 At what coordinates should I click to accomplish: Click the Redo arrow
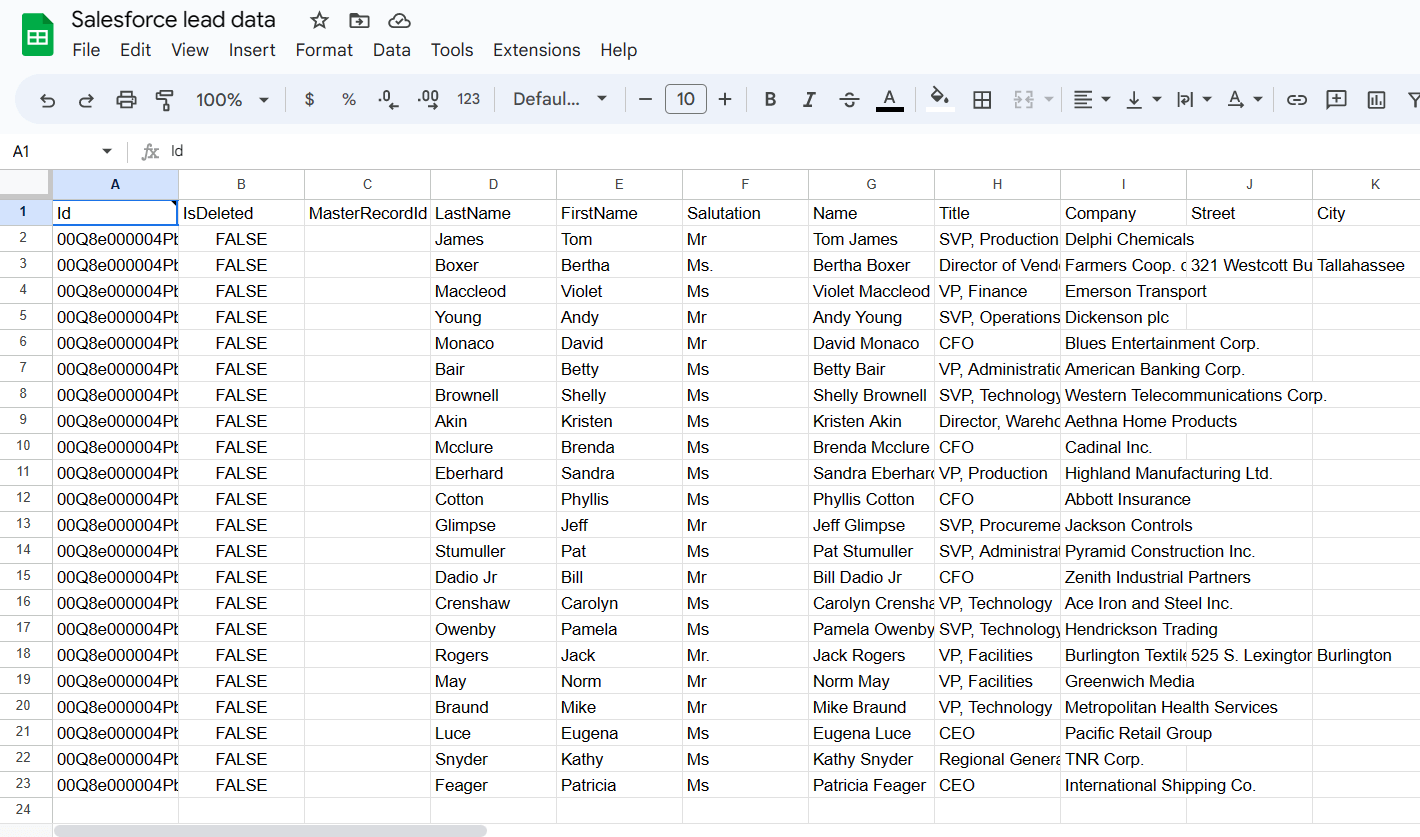[x=86, y=99]
